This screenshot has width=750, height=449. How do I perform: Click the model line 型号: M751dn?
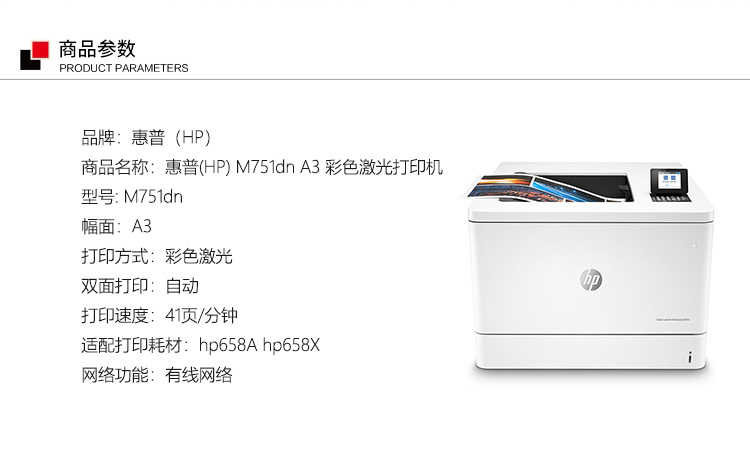coord(132,197)
